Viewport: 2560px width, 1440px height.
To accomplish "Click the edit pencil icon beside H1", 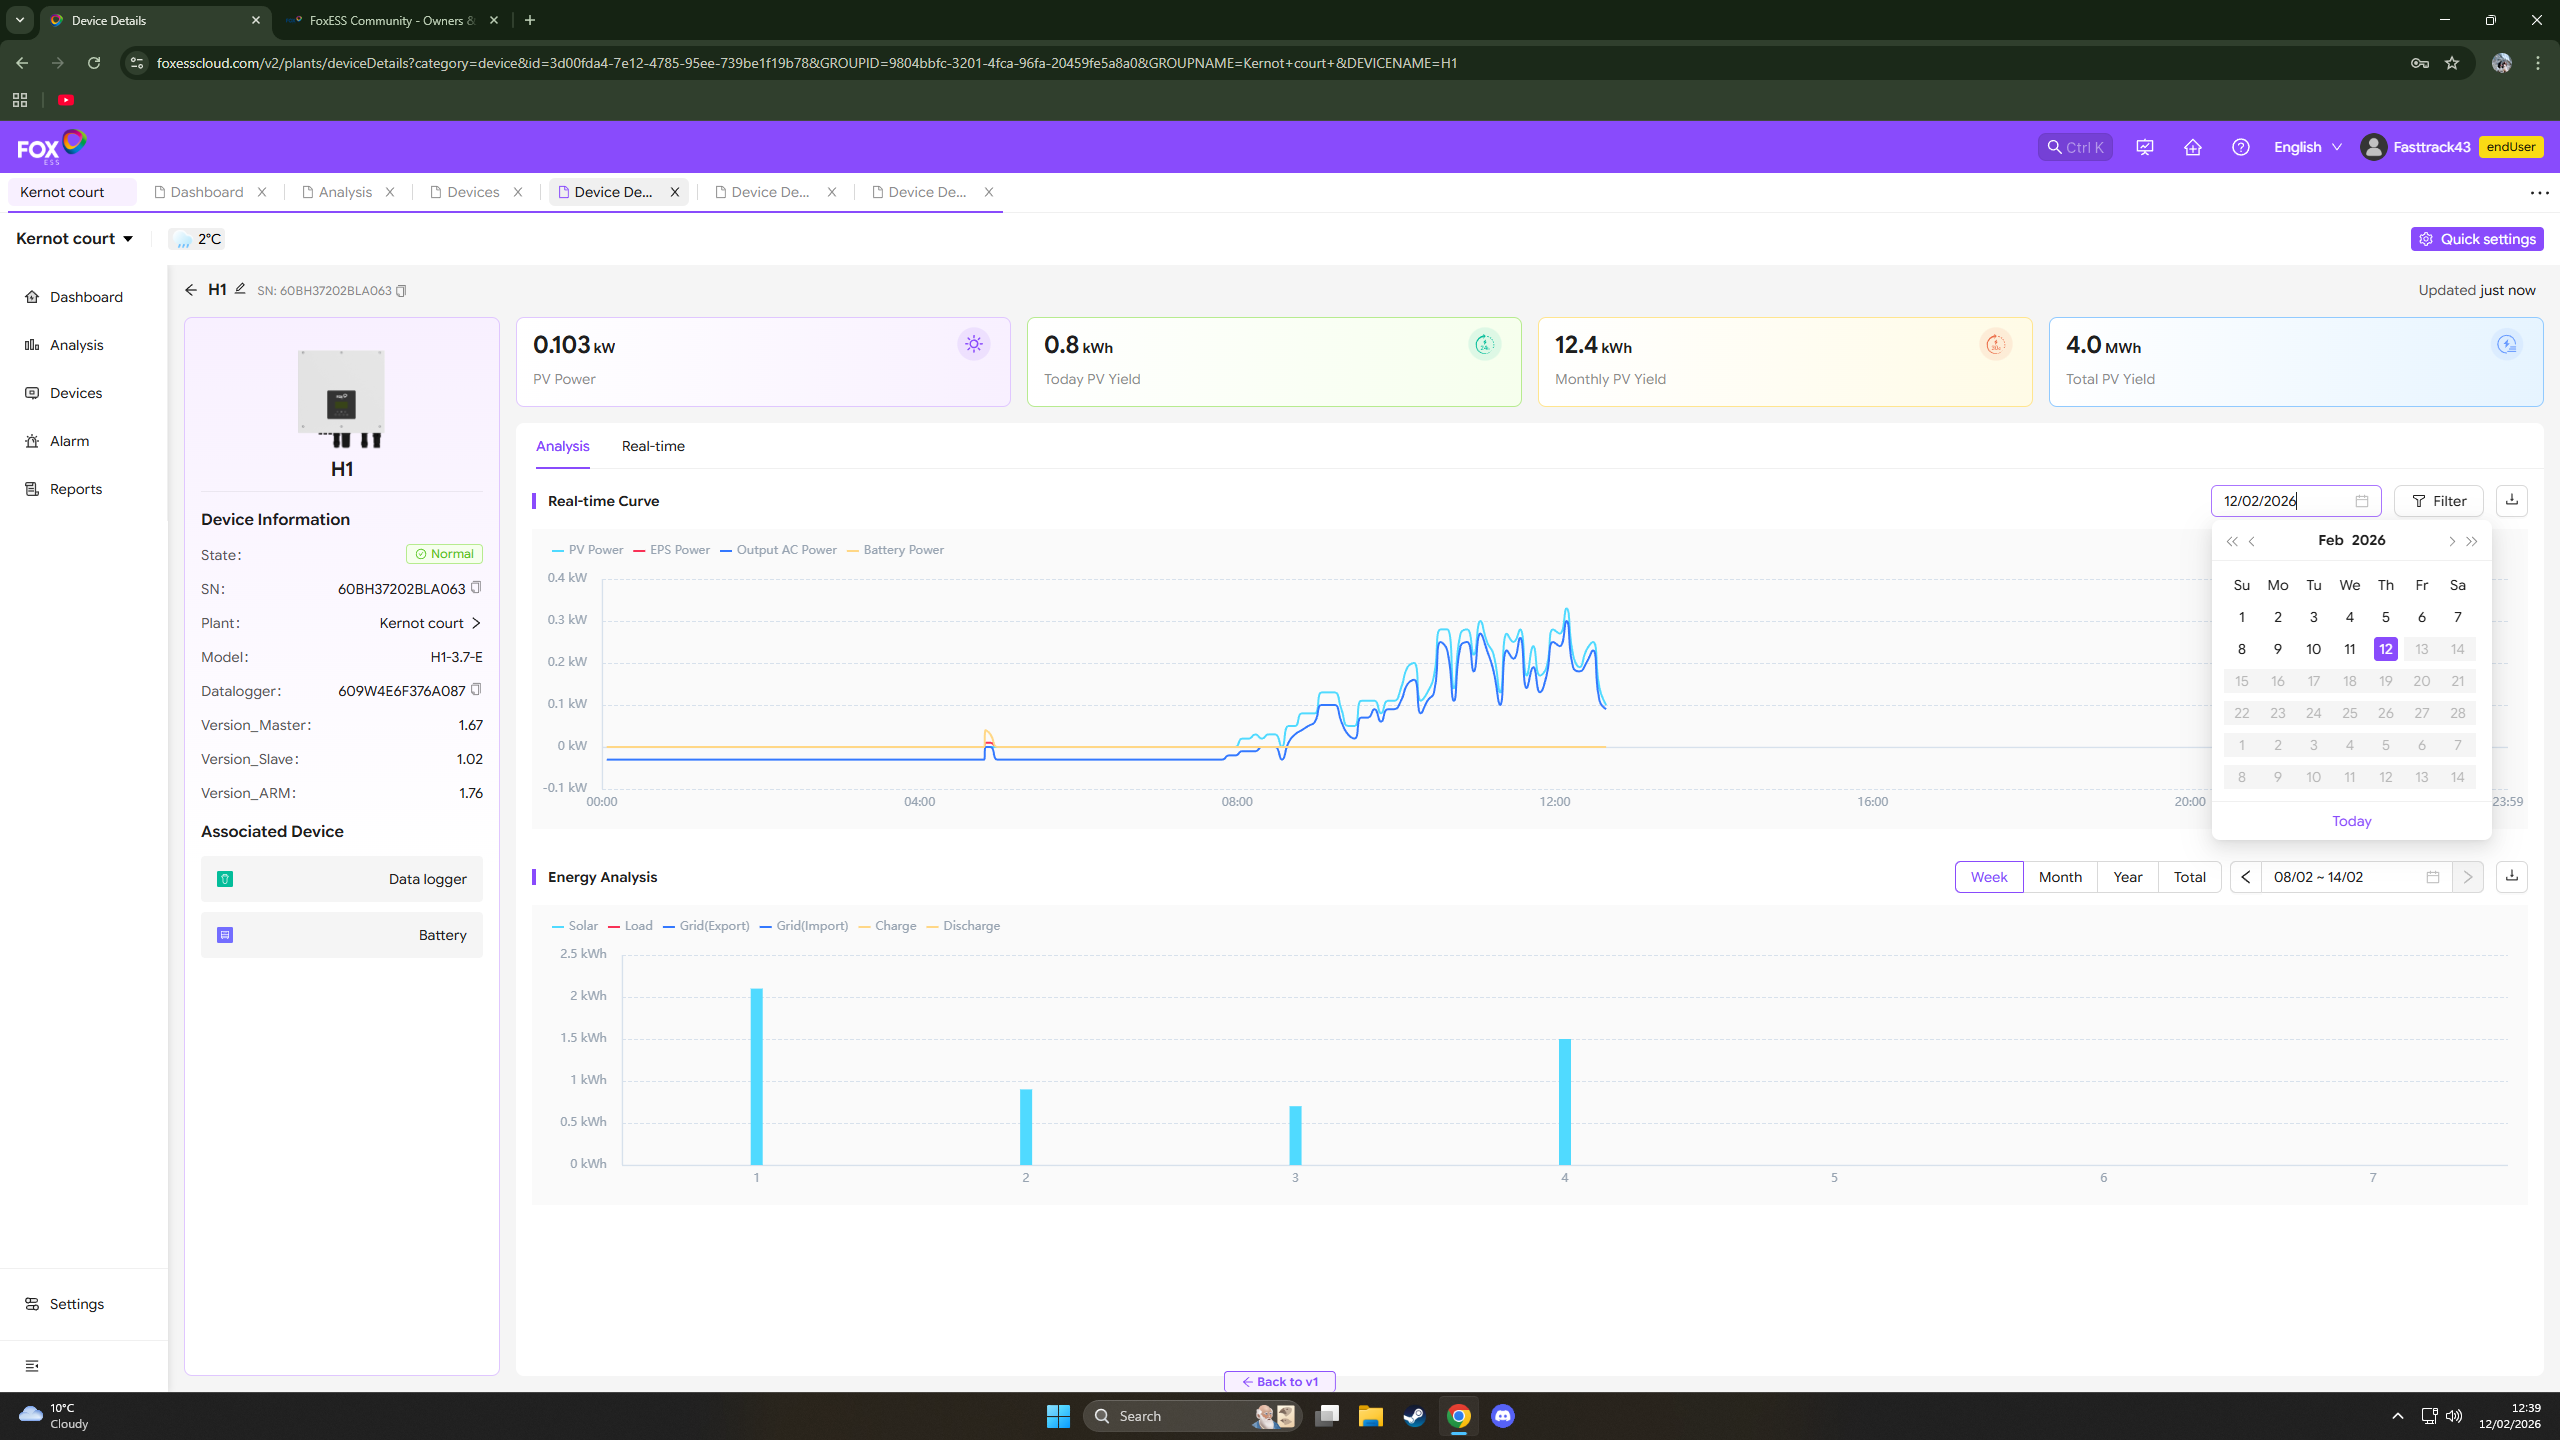I will (240, 289).
